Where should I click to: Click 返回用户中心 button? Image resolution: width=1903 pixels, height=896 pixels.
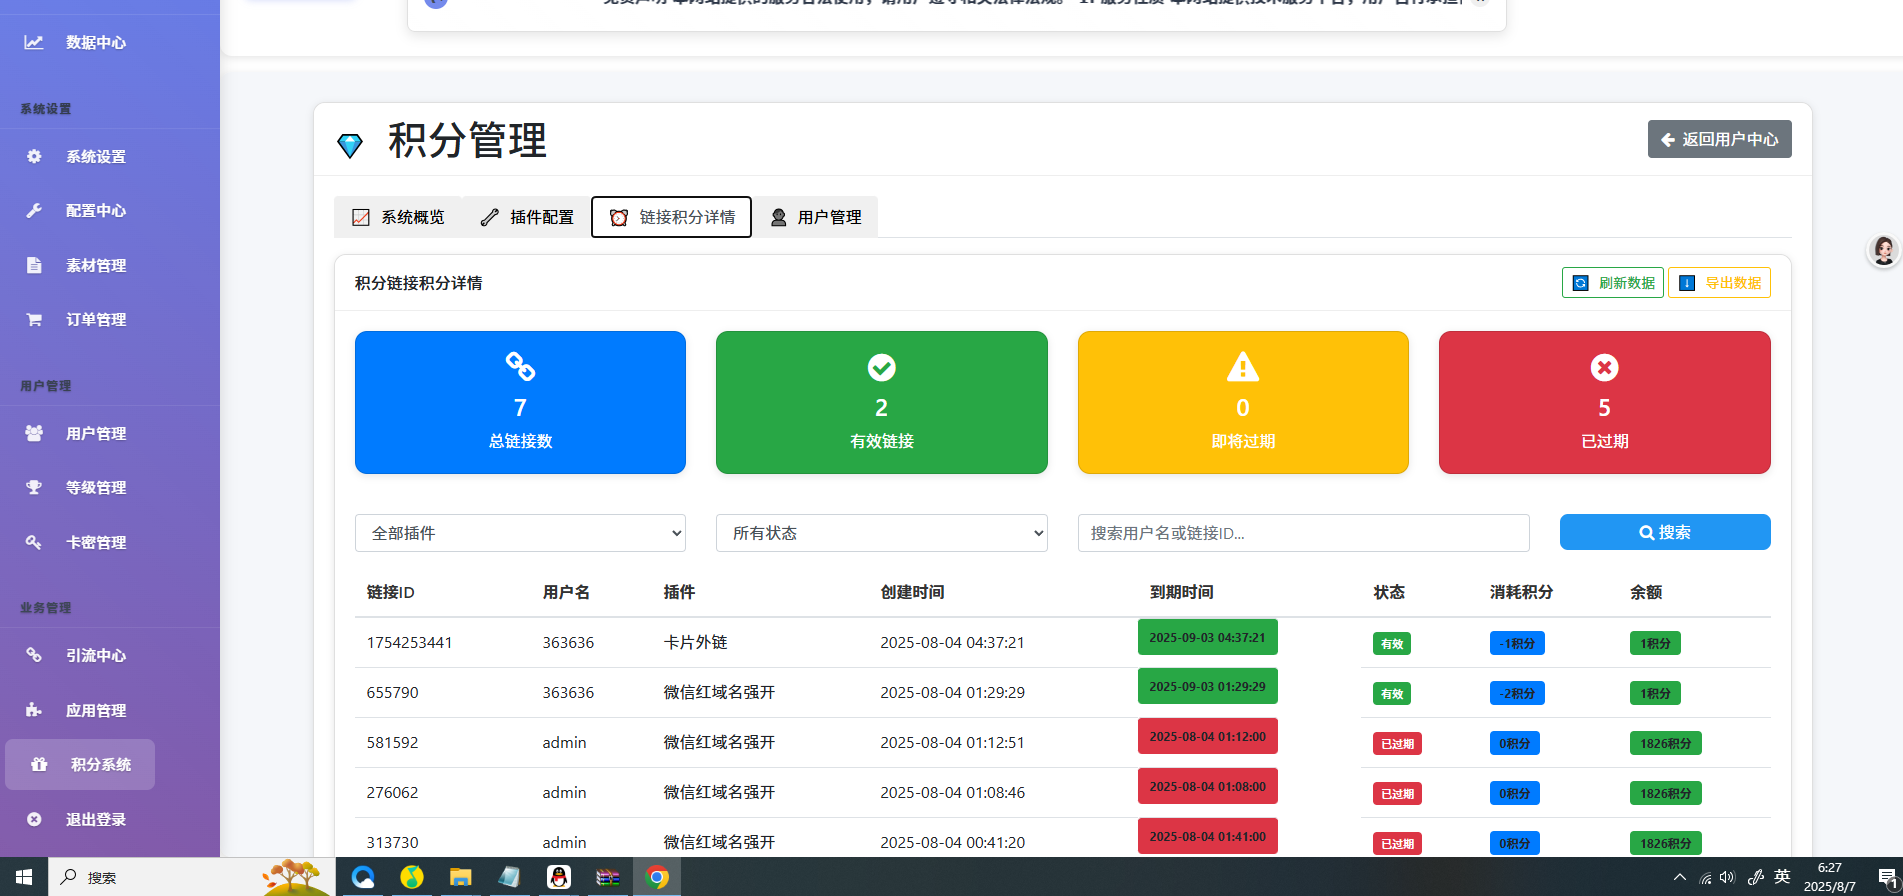1720,139
